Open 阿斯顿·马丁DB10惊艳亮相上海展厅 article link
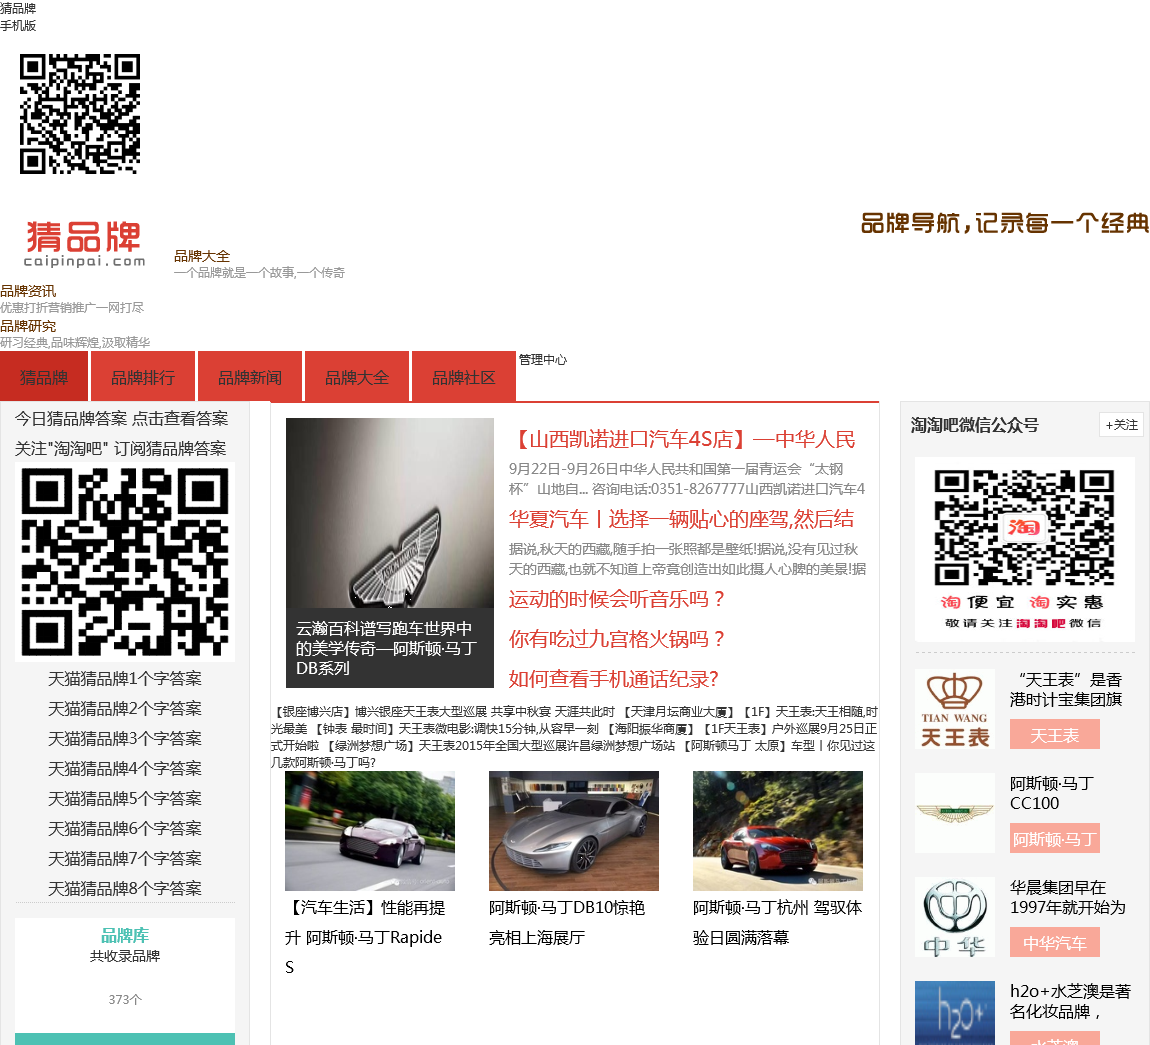 [567, 923]
